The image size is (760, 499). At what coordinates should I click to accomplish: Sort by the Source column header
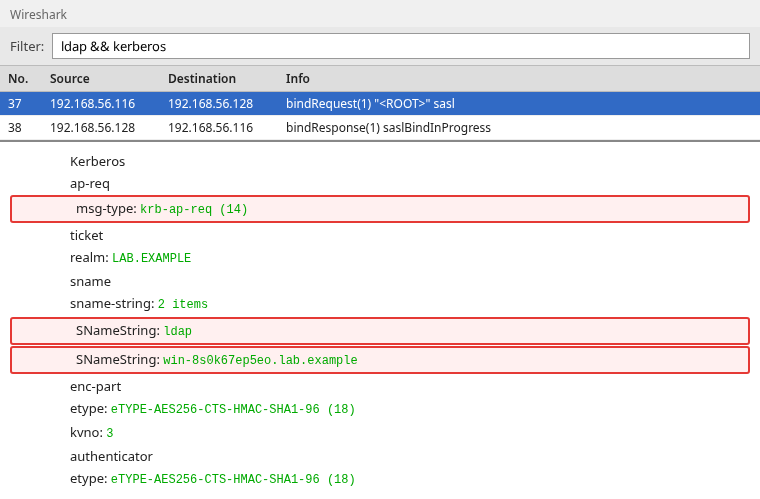[x=69, y=78]
